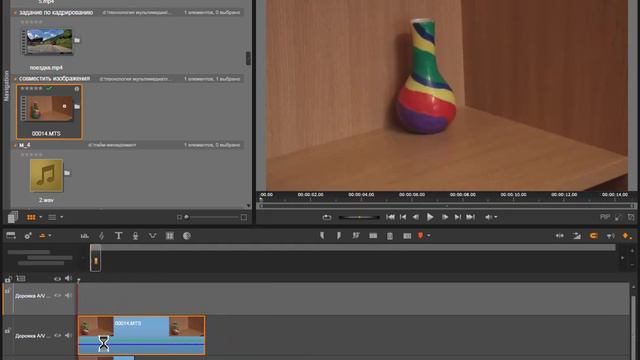Collapse the 'задание по кадрированию' group

(x=16, y=13)
